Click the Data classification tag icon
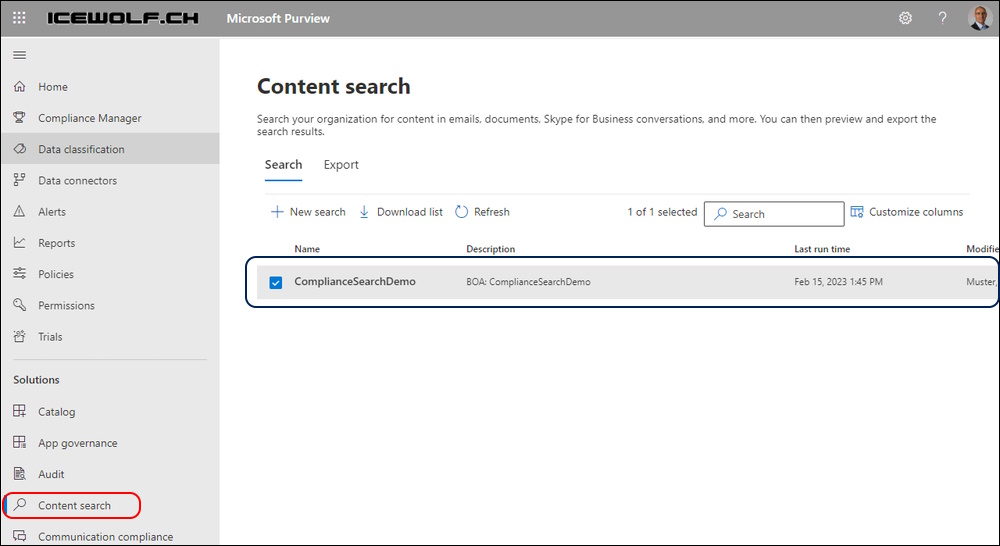 20,149
